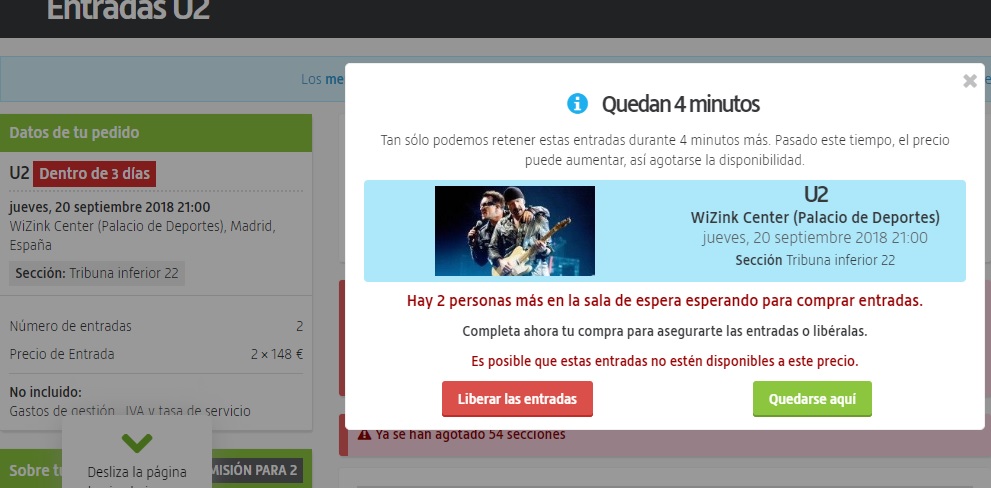Click the blue info icon beside Quedan 4 minutos
Image resolution: width=991 pixels, height=488 pixels.
click(577, 103)
